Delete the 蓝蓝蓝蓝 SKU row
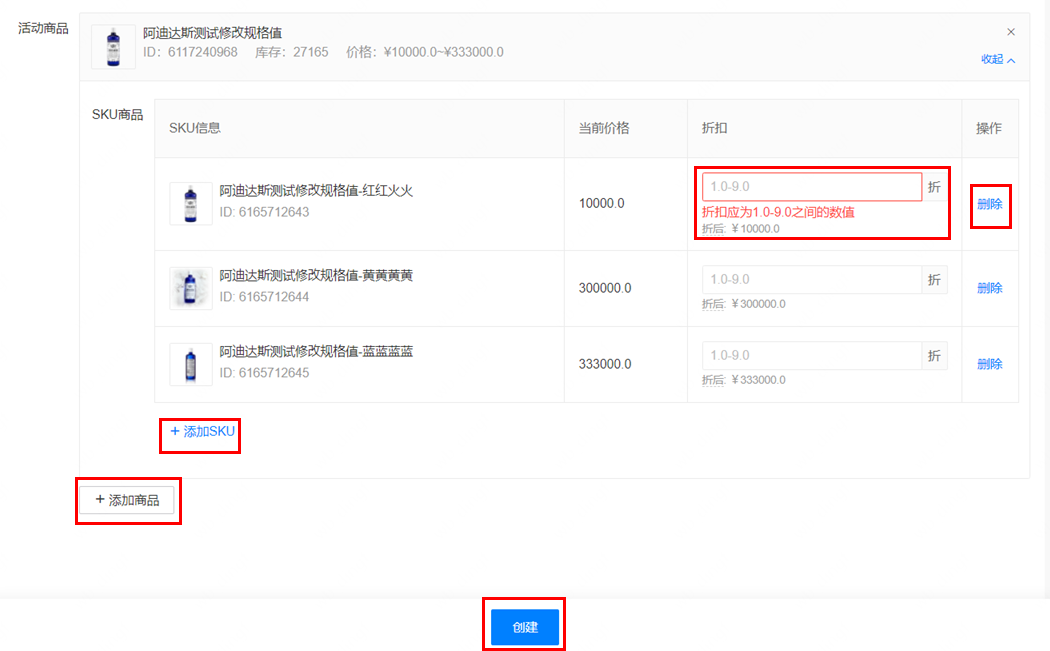1050x651 pixels. pyautogui.click(x=989, y=364)
